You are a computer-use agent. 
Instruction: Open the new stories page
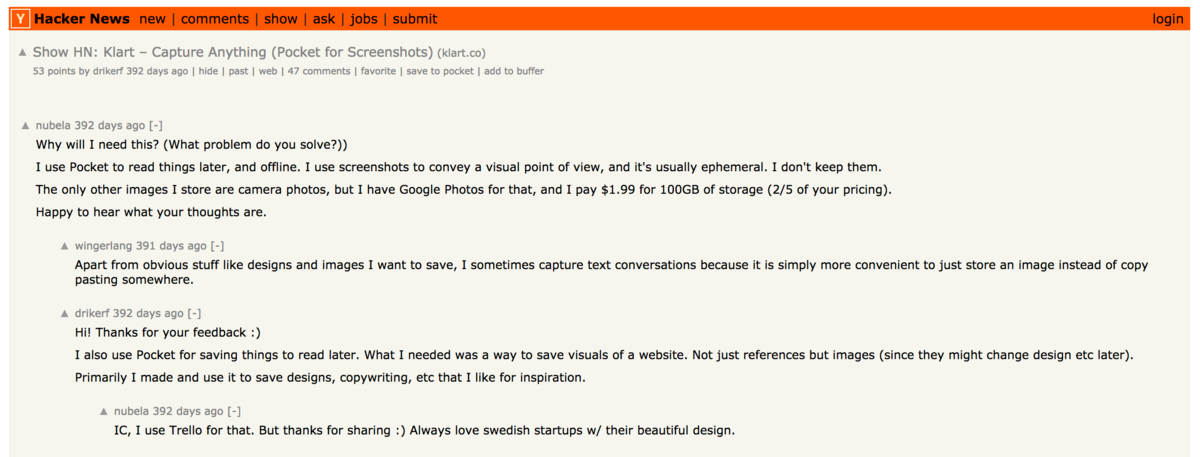pyautogui.click(x=153, y=19)
